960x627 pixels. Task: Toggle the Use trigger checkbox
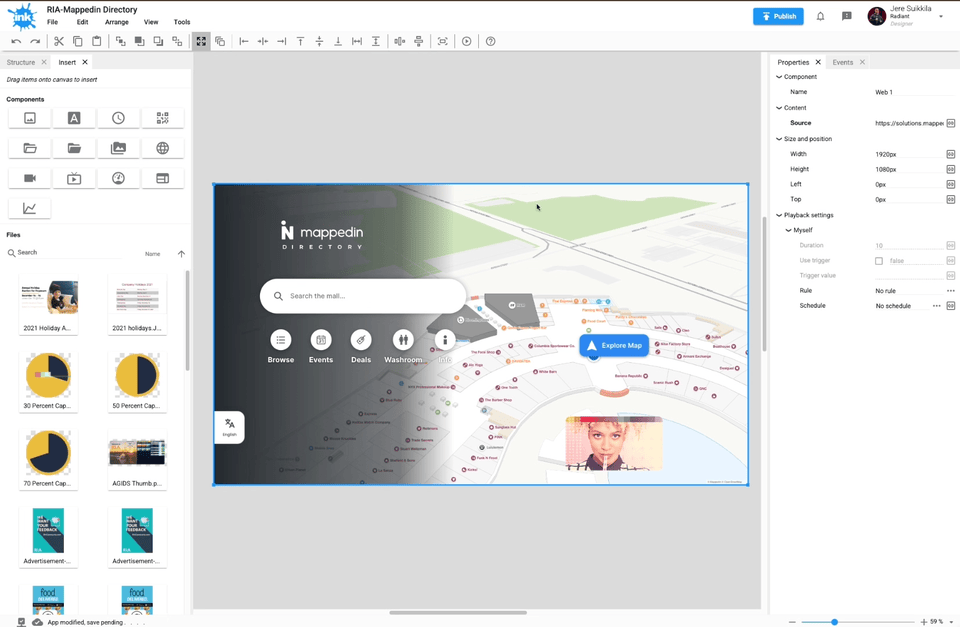click(879, 261)
